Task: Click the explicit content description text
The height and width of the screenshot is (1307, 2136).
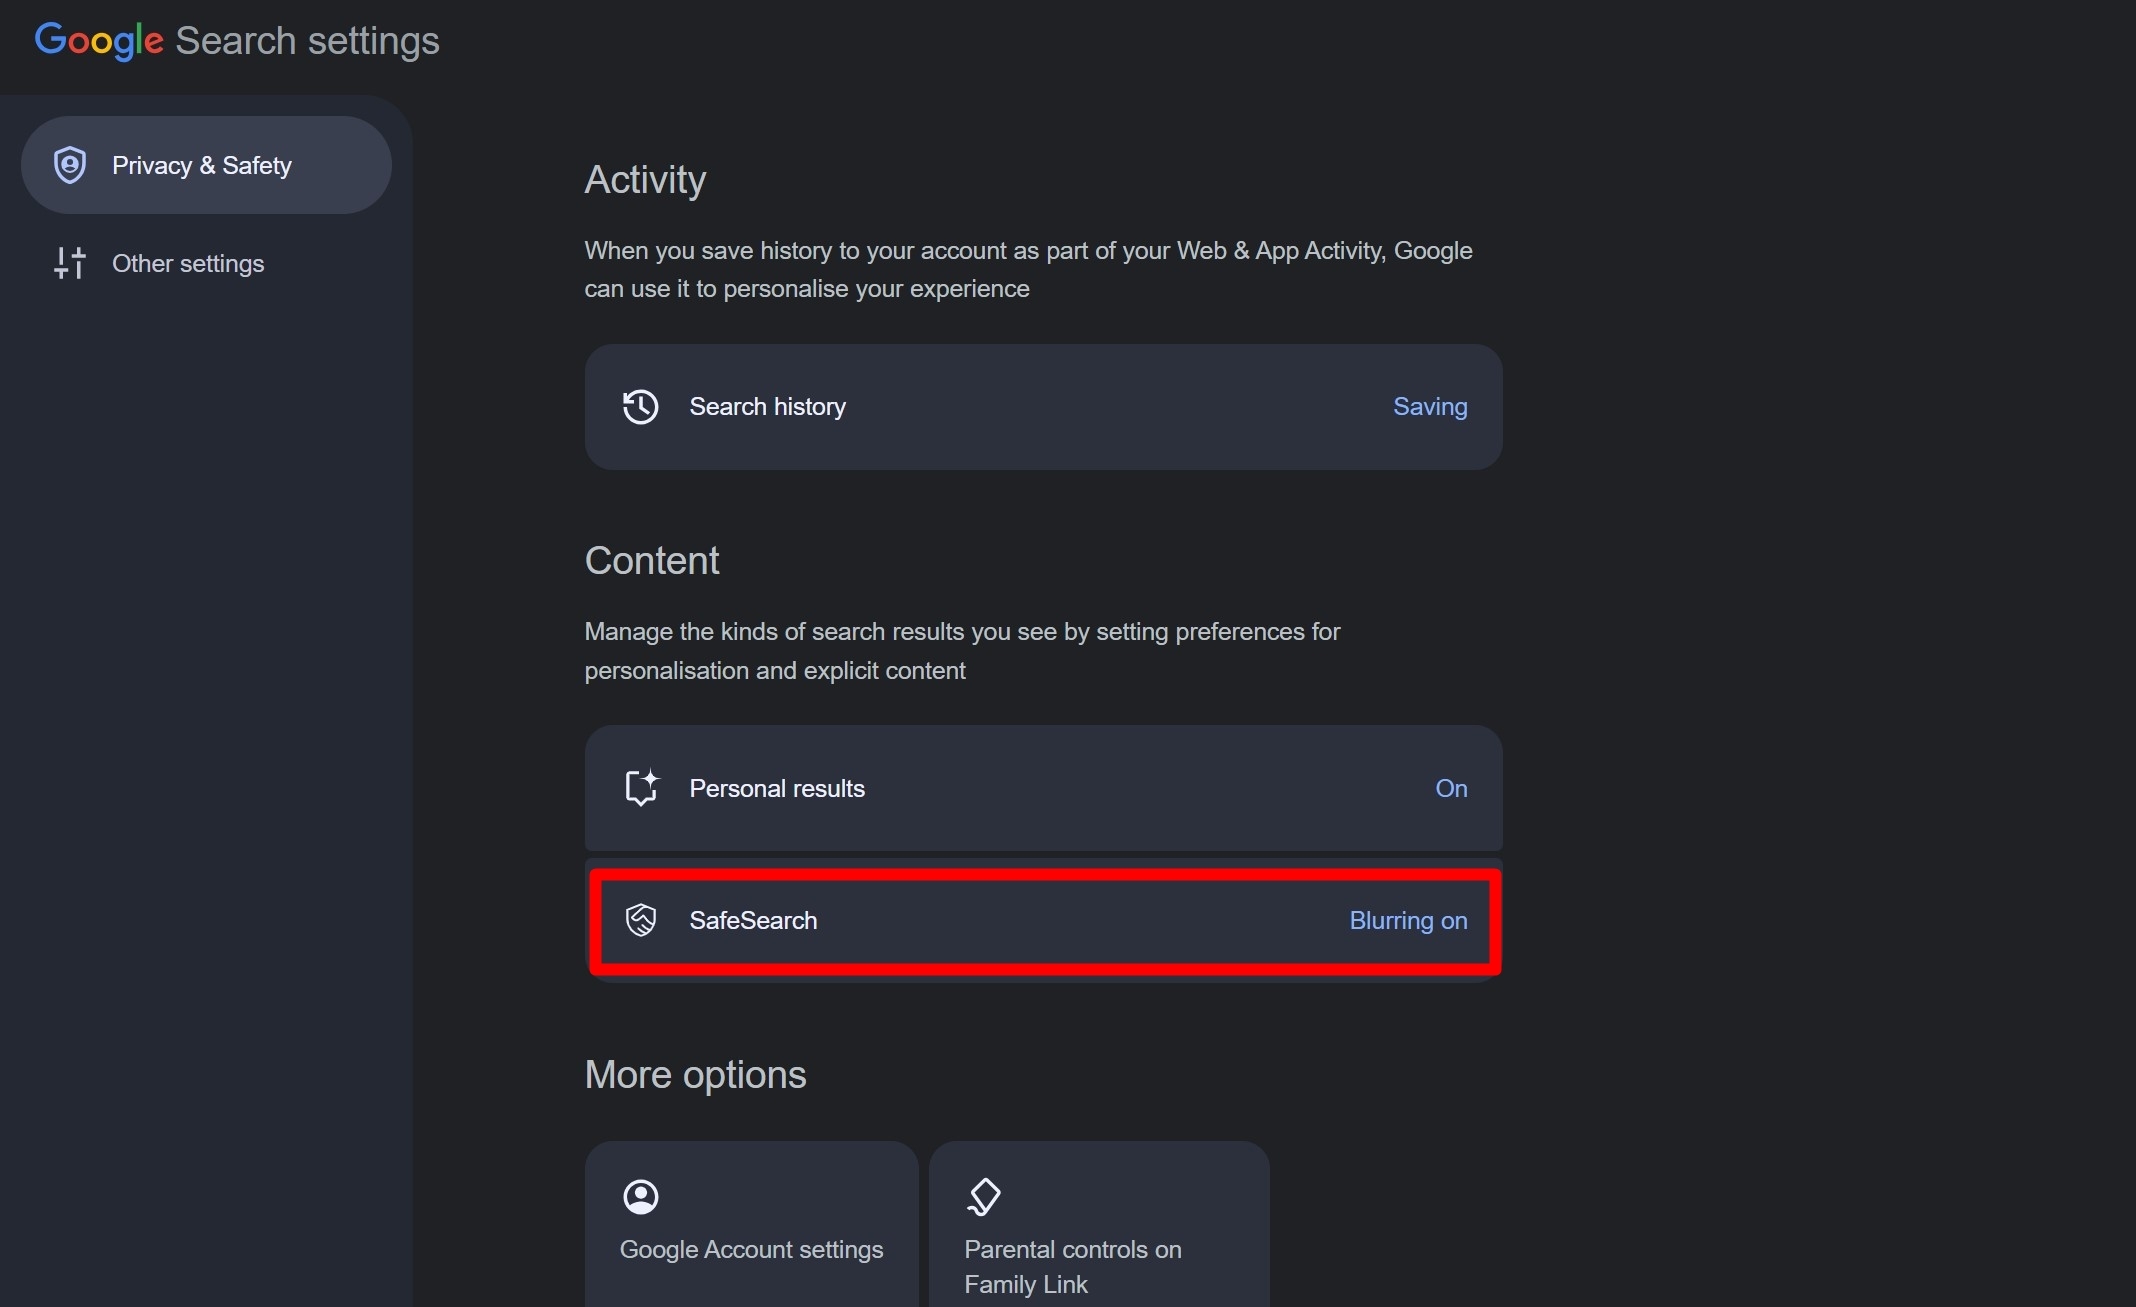Action: 962,651
